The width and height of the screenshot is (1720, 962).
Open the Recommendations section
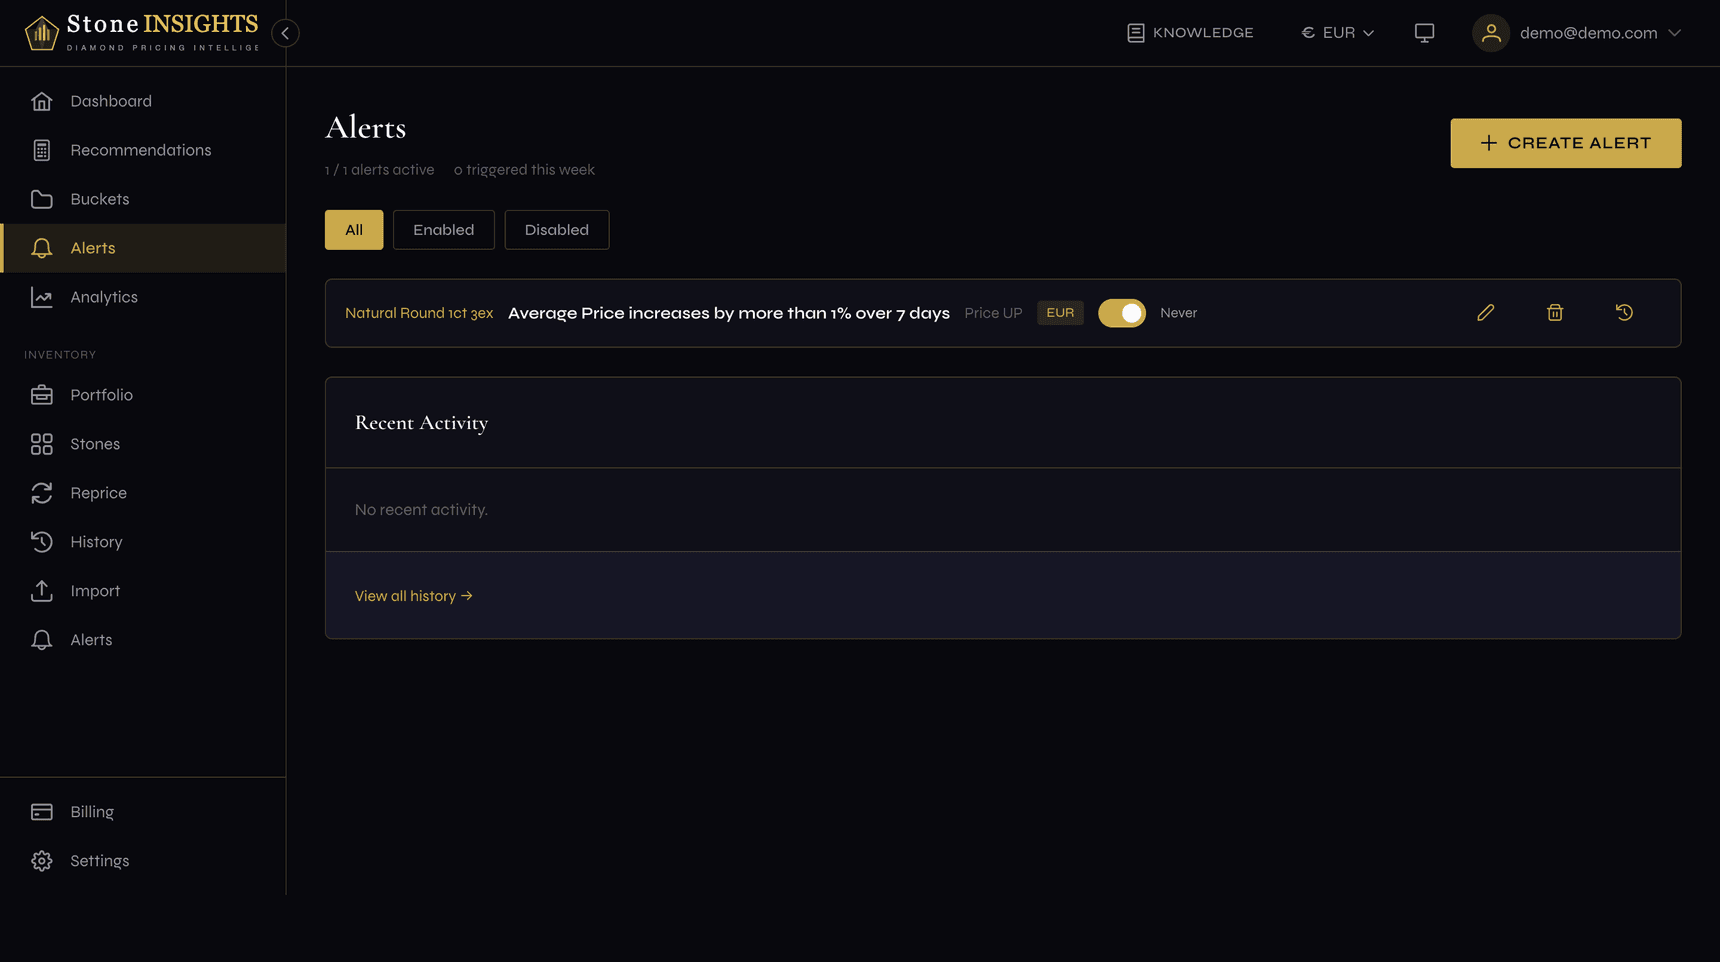click(x=140, y=149)
